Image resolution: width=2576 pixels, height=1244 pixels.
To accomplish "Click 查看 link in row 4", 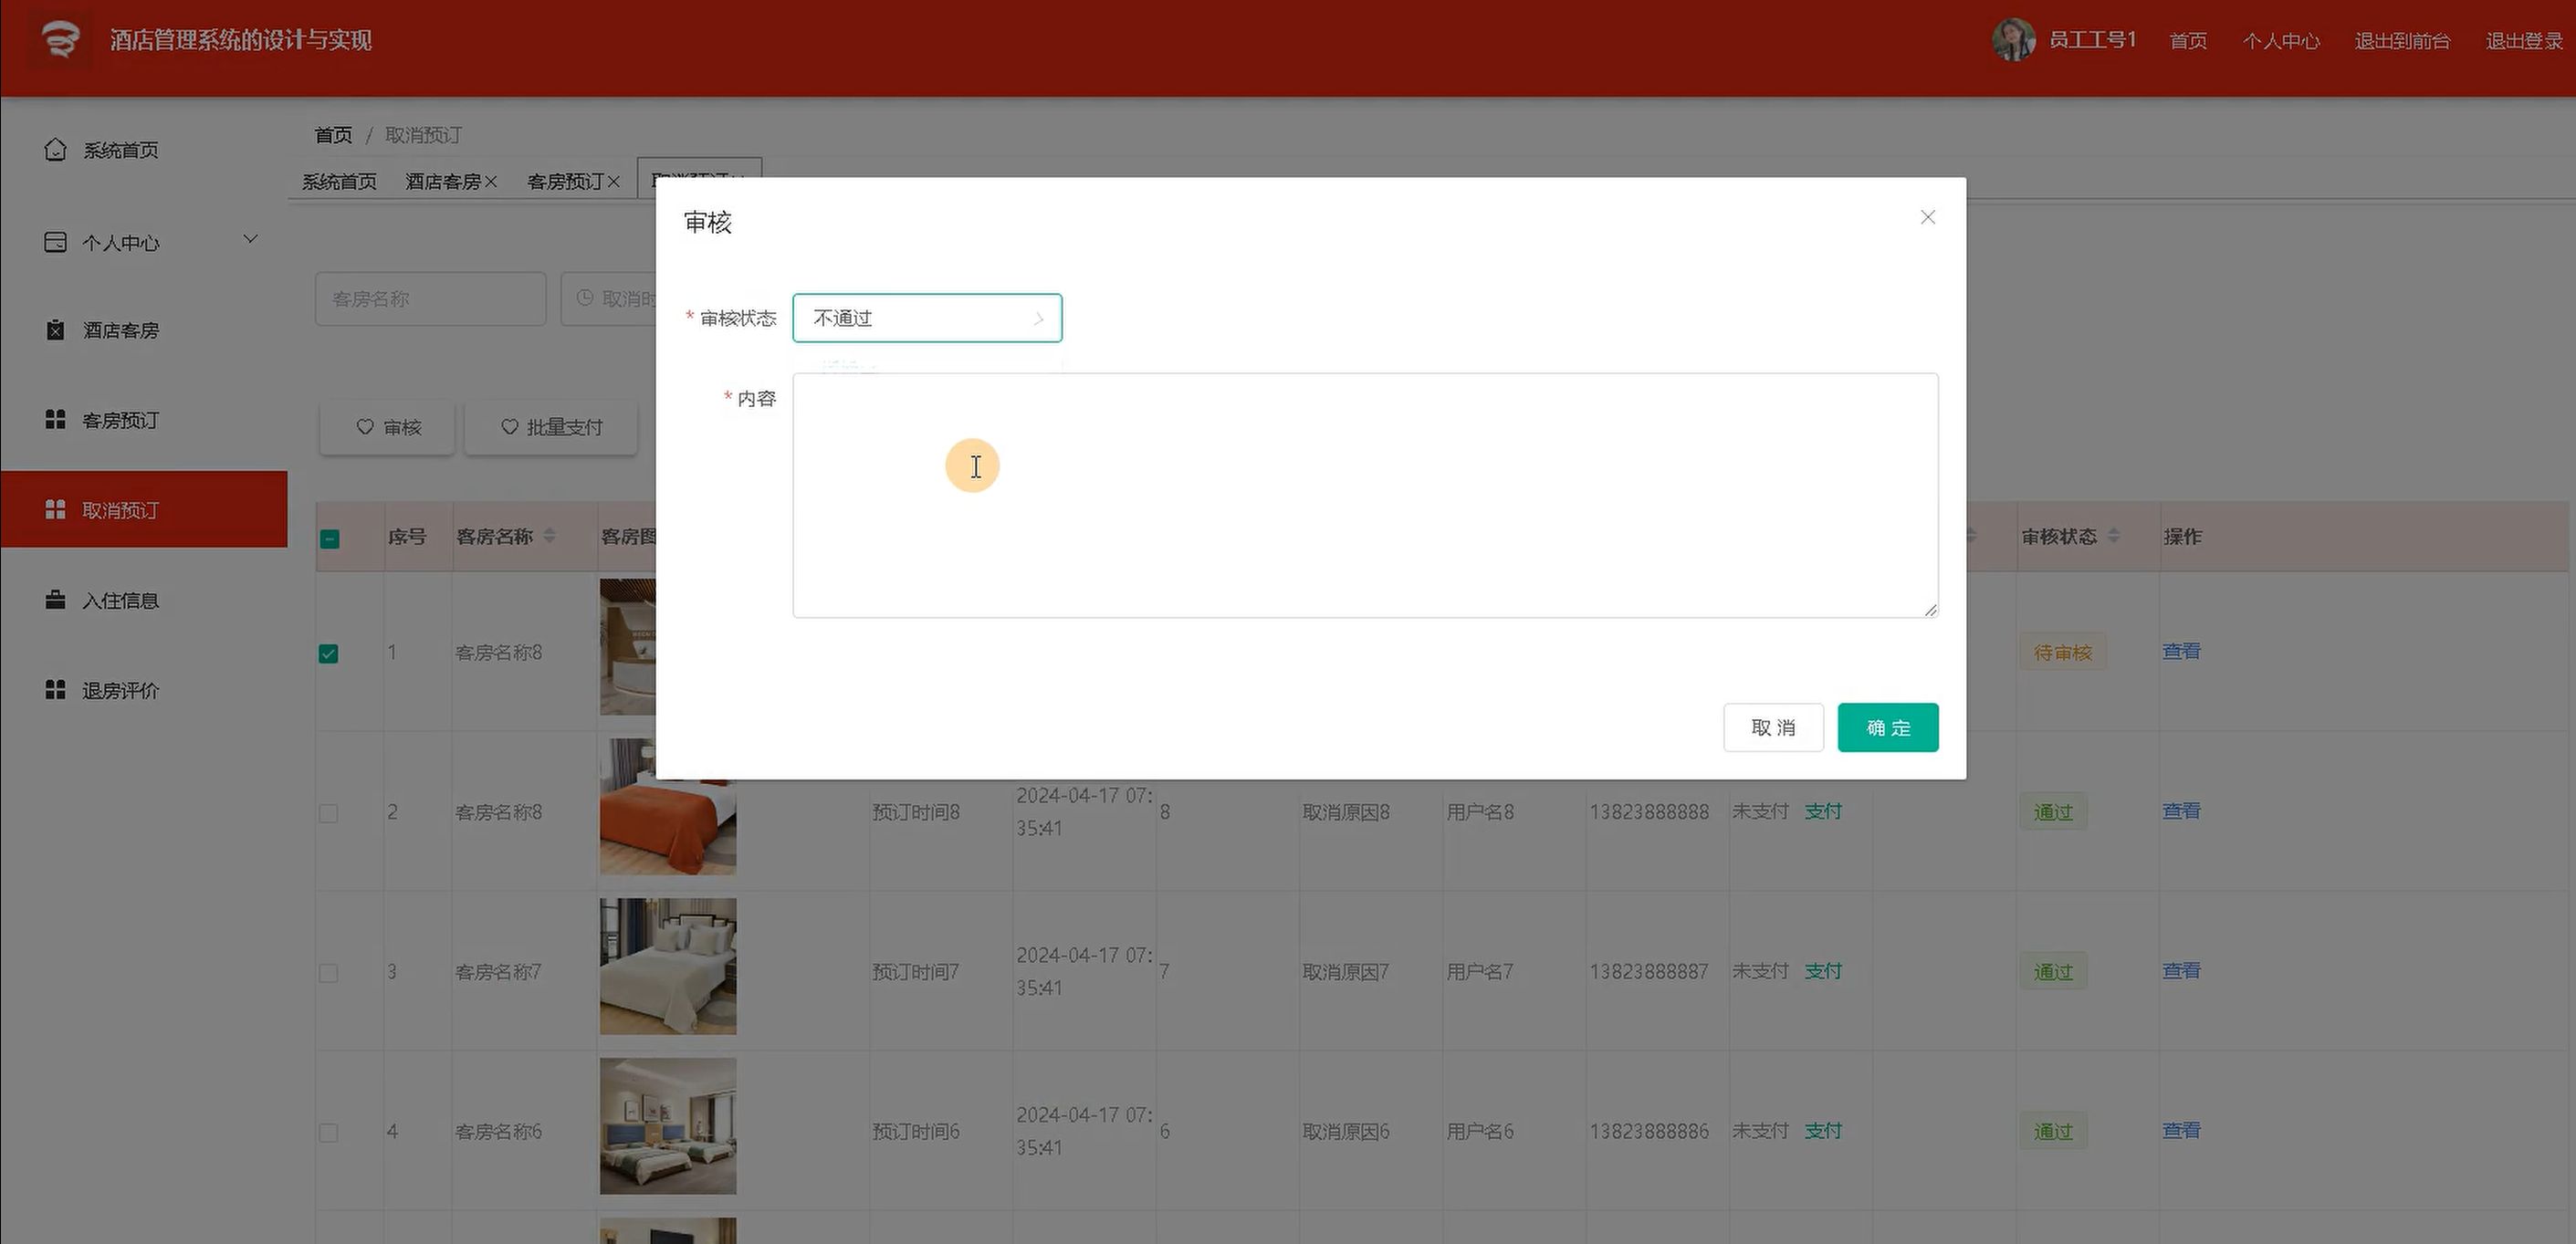I will click(2181, 1130).
